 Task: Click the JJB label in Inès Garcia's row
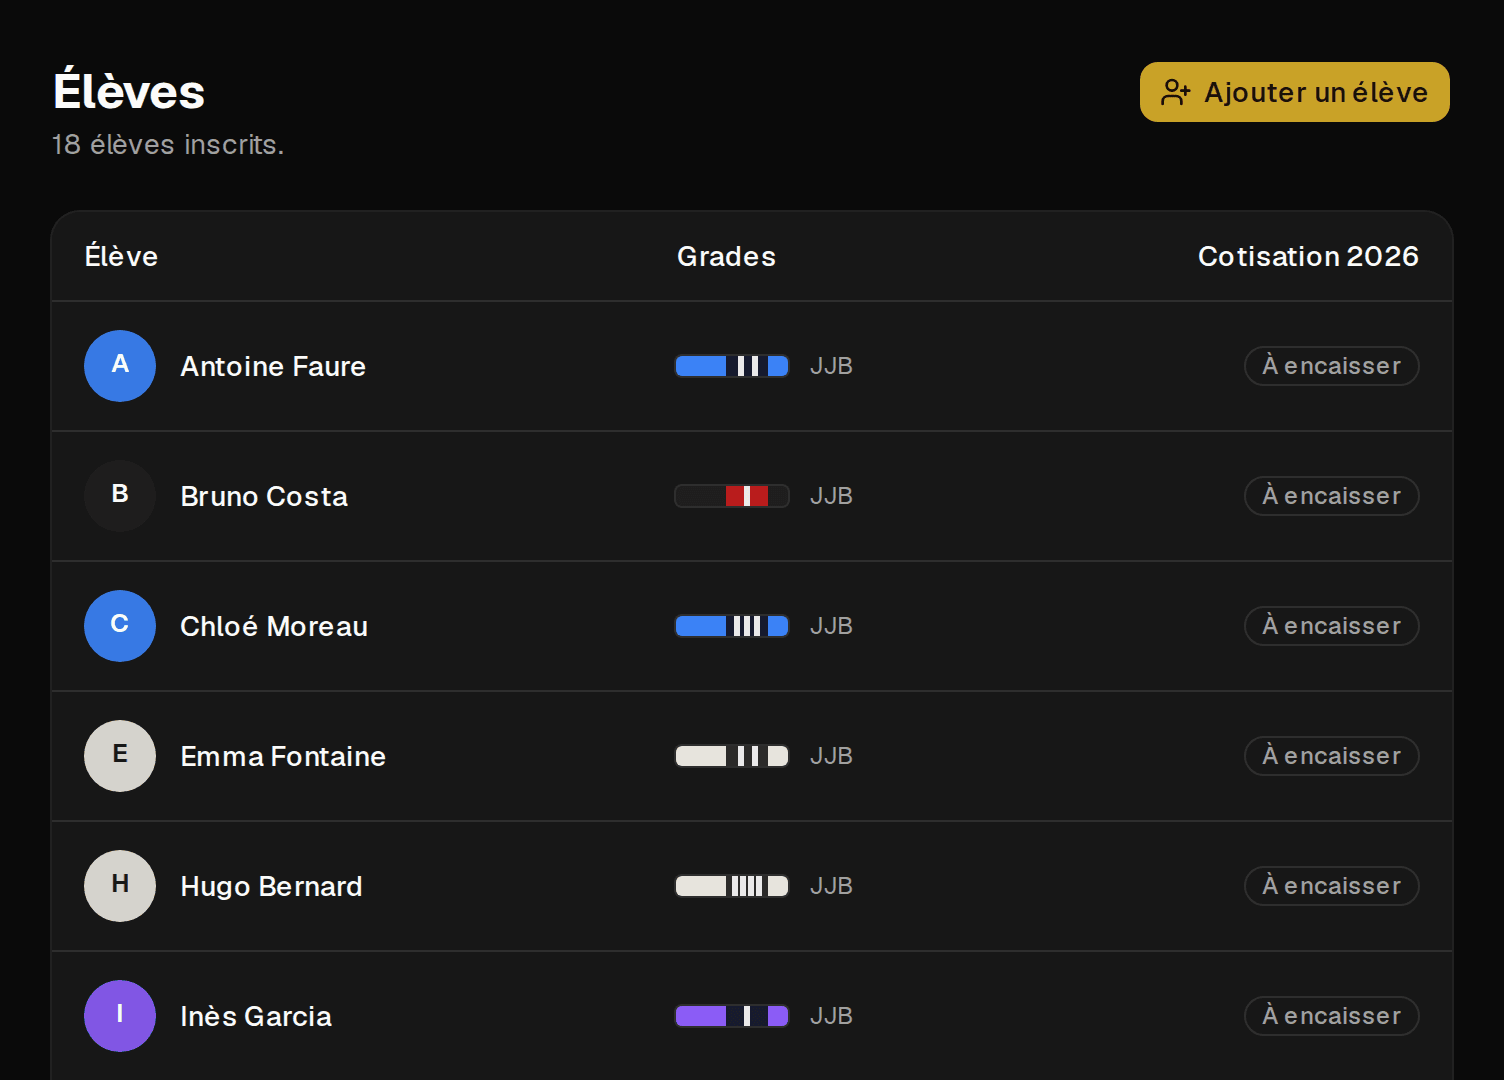(x=831, y=1016)
